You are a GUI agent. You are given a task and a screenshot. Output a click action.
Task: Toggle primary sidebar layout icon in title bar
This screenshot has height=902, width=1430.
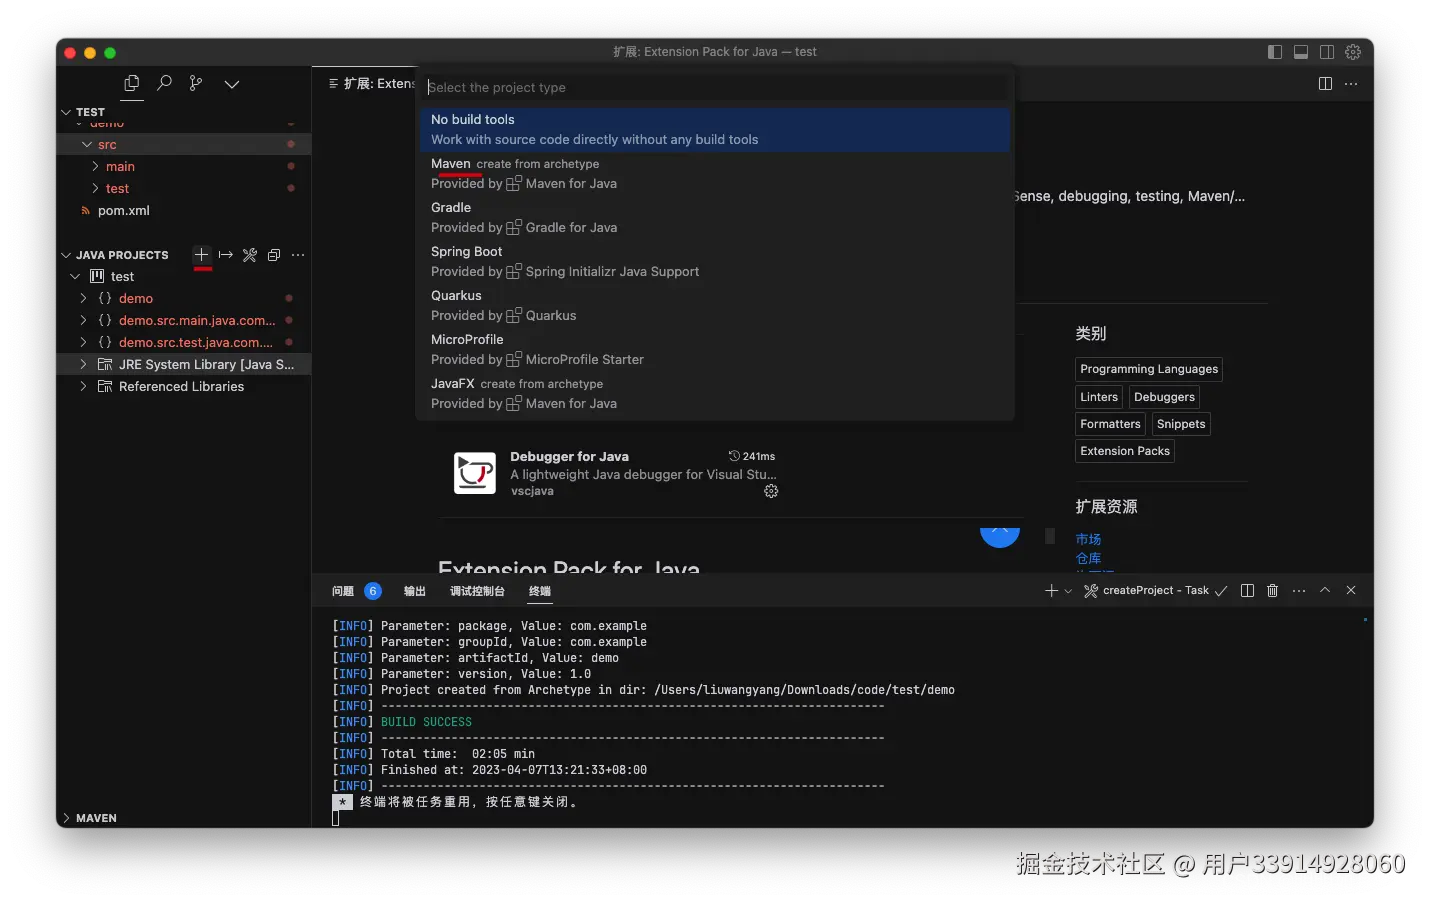[1275, 52]
